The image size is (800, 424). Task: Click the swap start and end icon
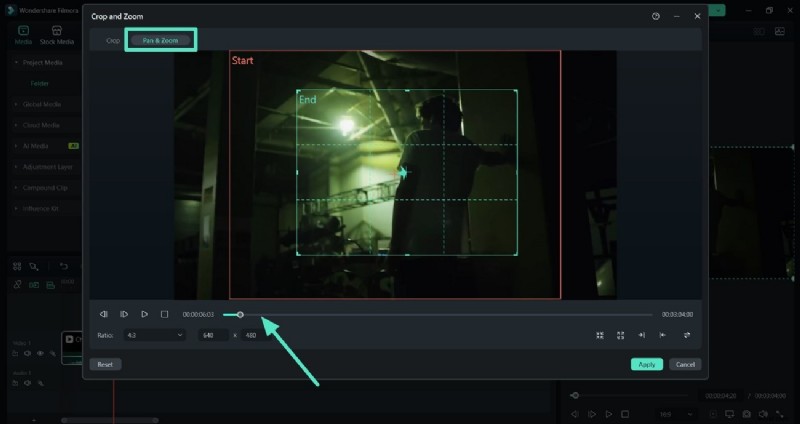[687, 335]
